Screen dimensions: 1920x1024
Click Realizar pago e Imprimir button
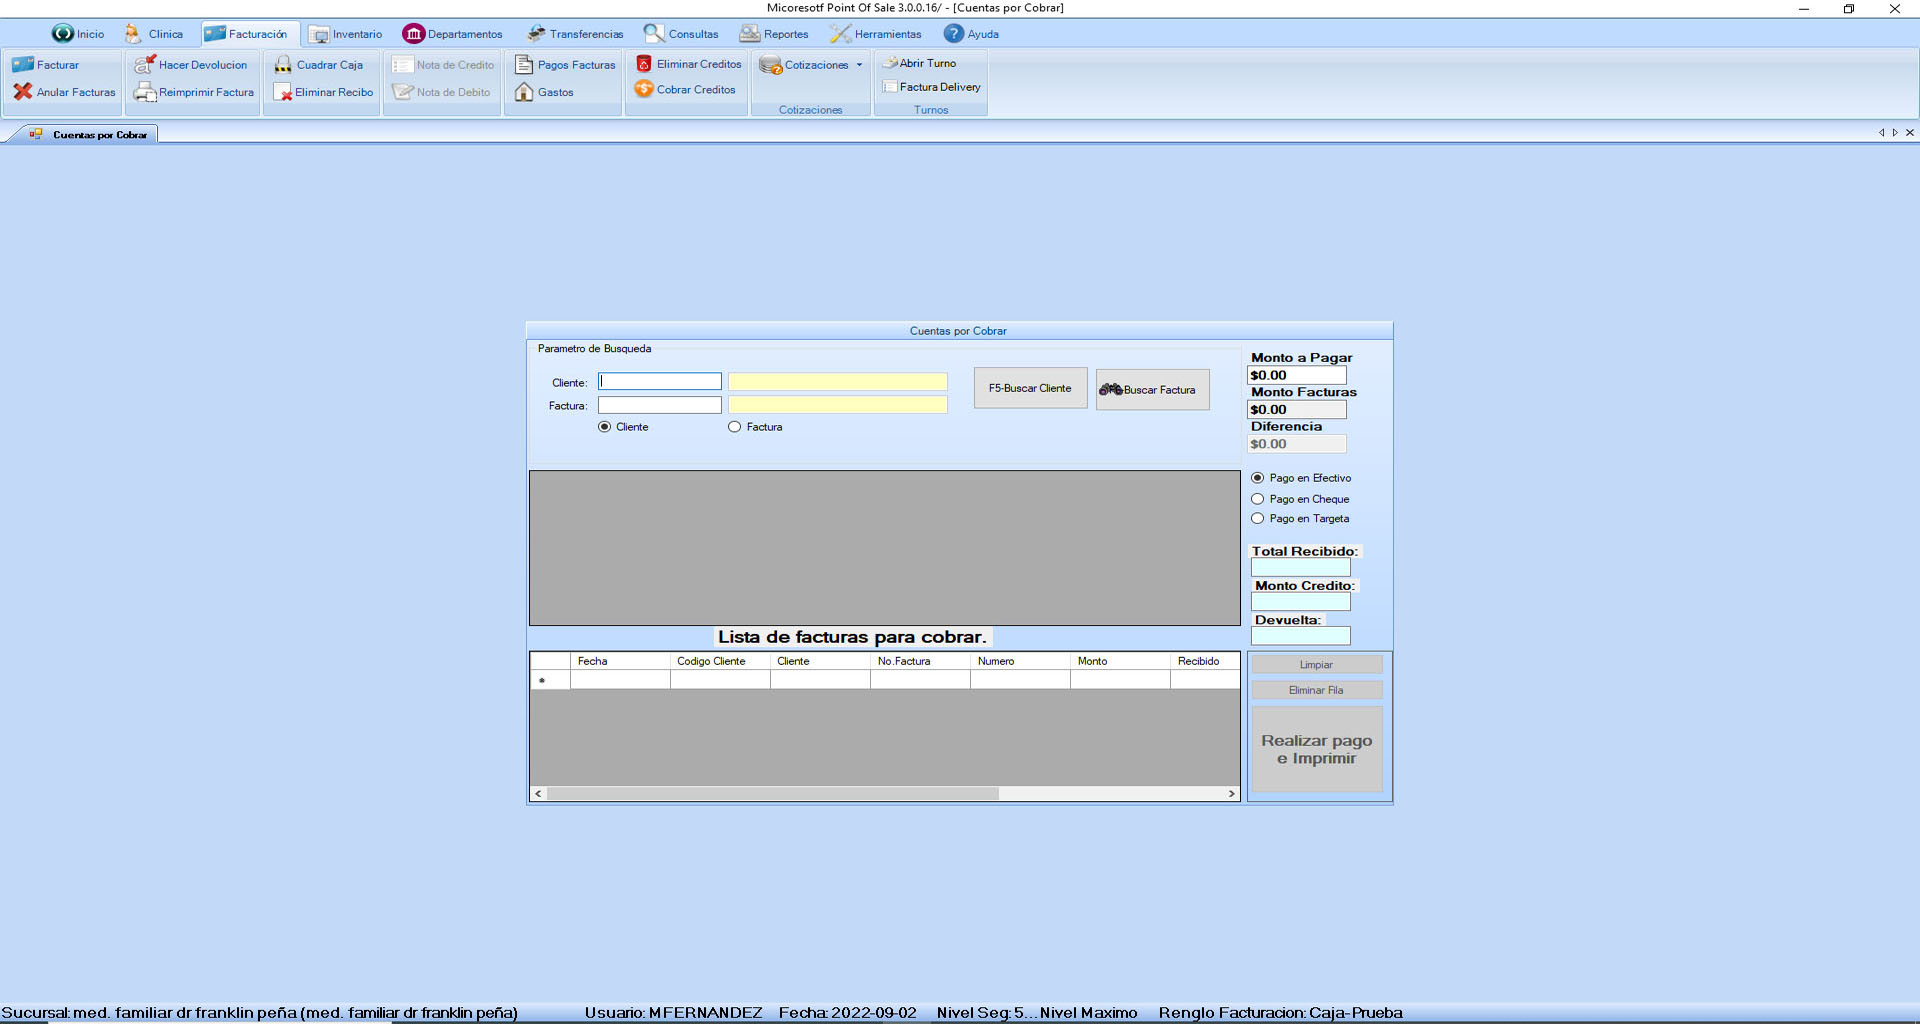click(1317, 750)
